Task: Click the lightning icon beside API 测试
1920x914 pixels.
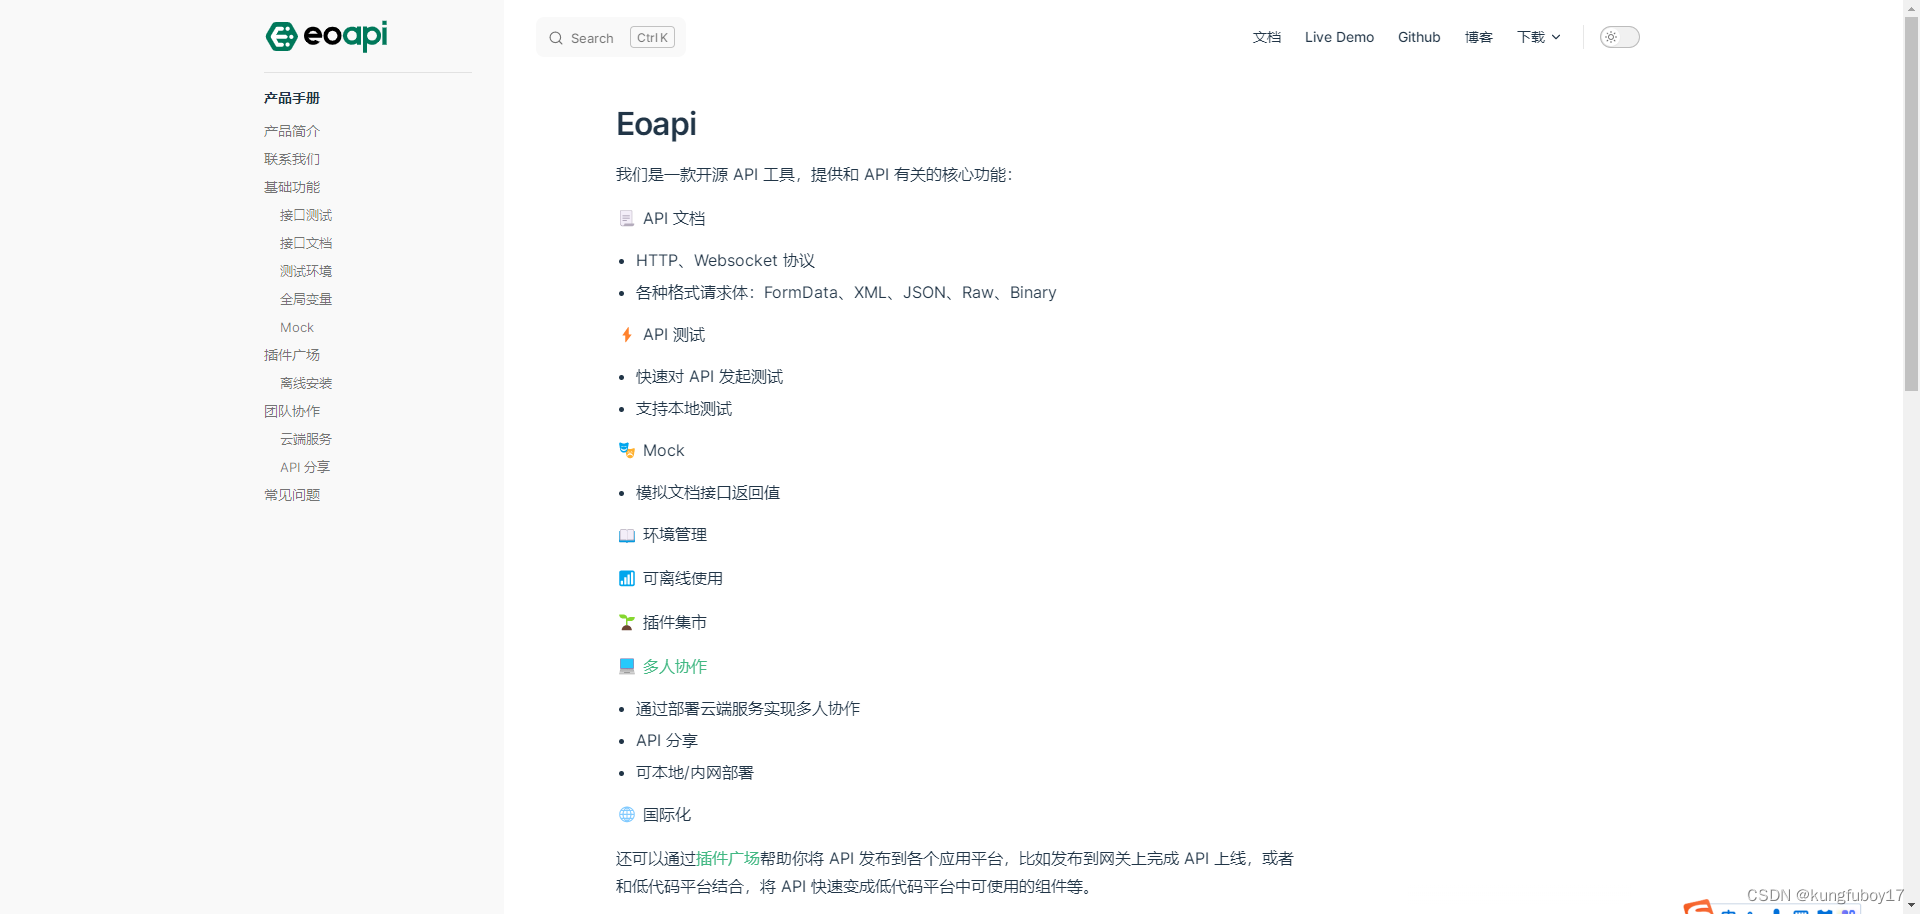Action: pos(627,334)
